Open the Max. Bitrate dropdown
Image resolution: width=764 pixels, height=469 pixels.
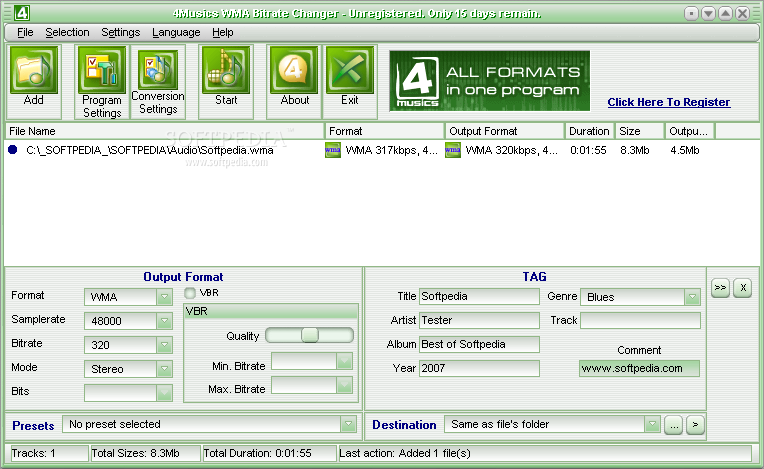[344, 385]
